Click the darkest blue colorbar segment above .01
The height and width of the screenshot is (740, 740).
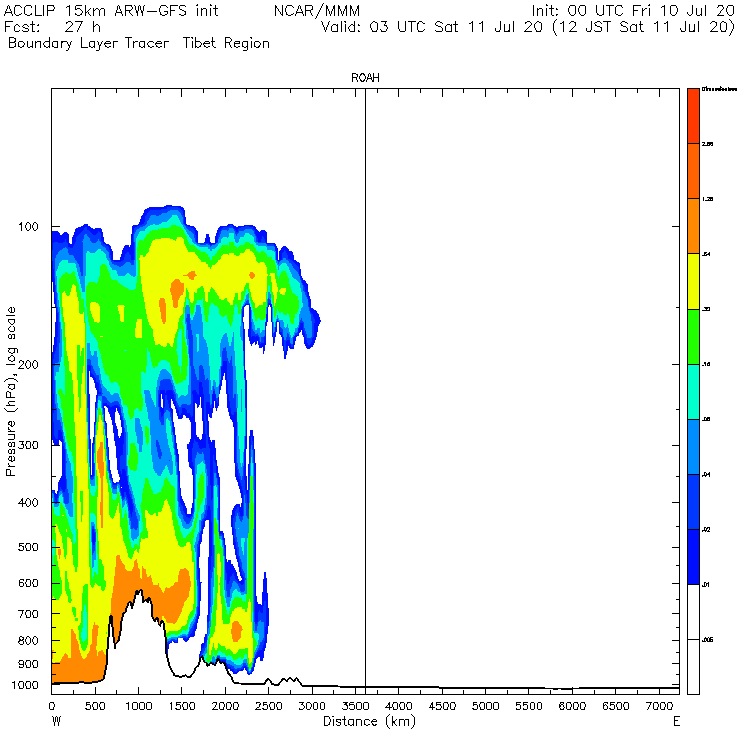pos(693,557)
